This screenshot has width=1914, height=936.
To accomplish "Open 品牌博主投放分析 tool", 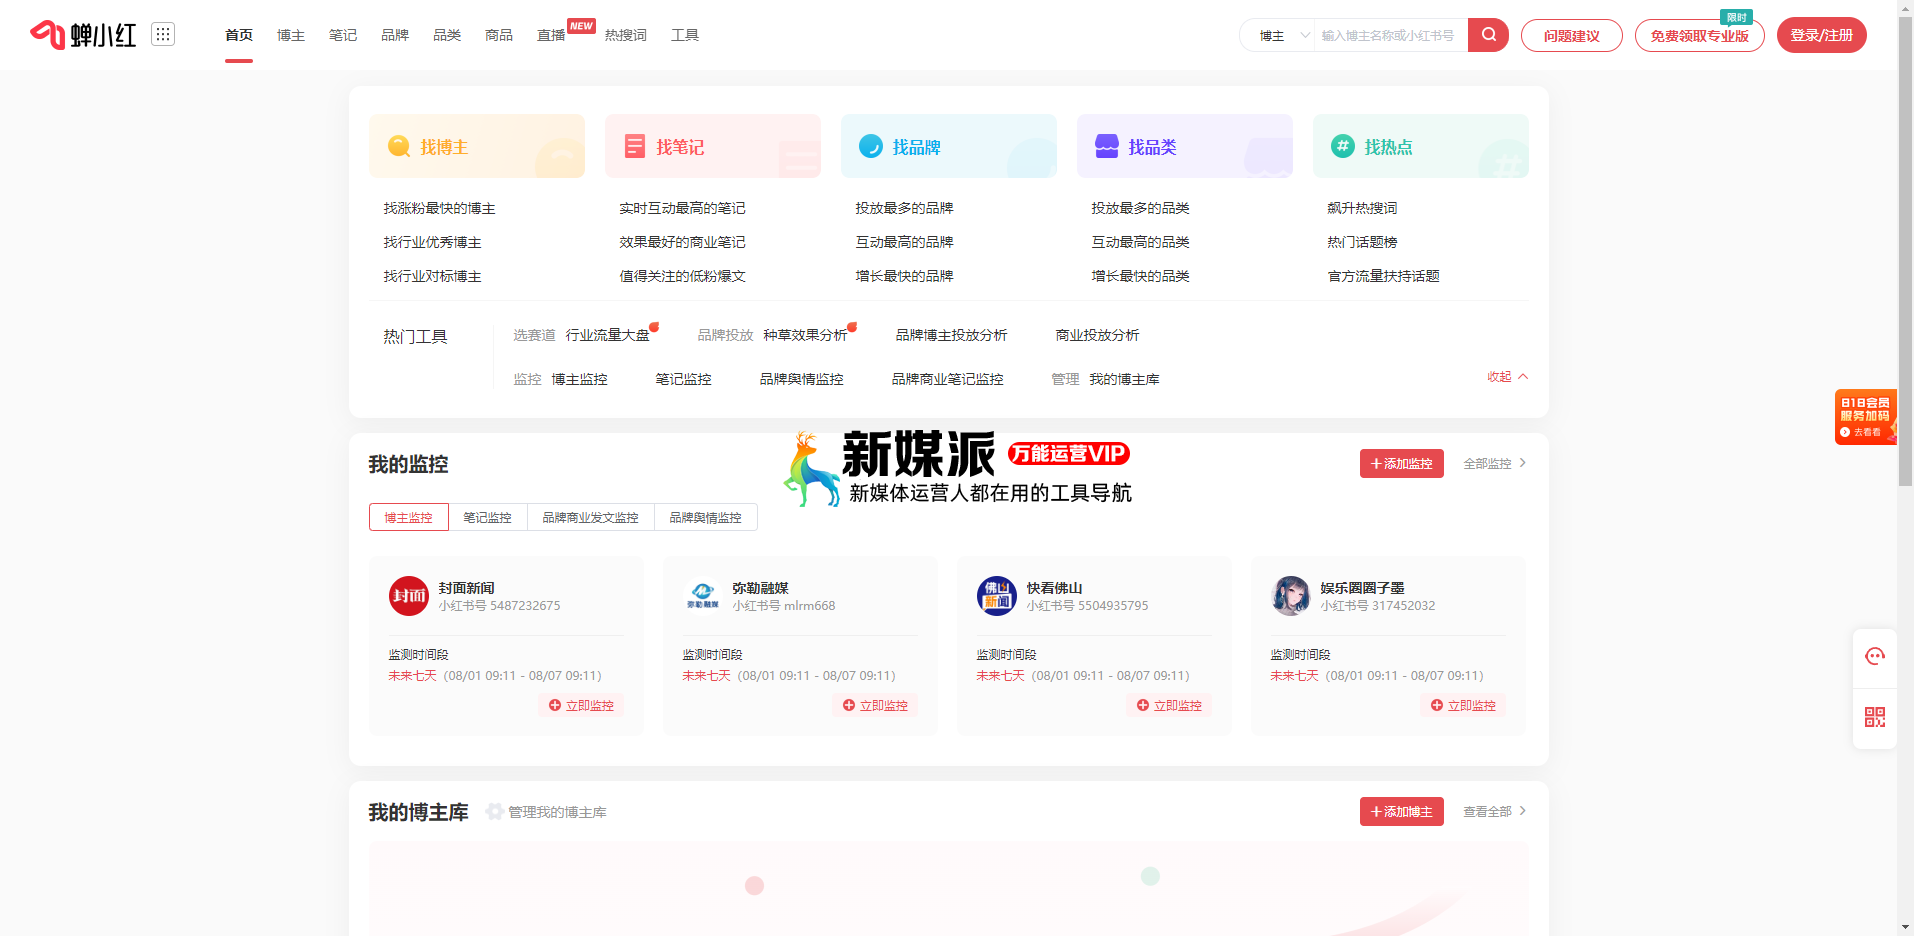I will pyautogui.click(x=952, y=335).
